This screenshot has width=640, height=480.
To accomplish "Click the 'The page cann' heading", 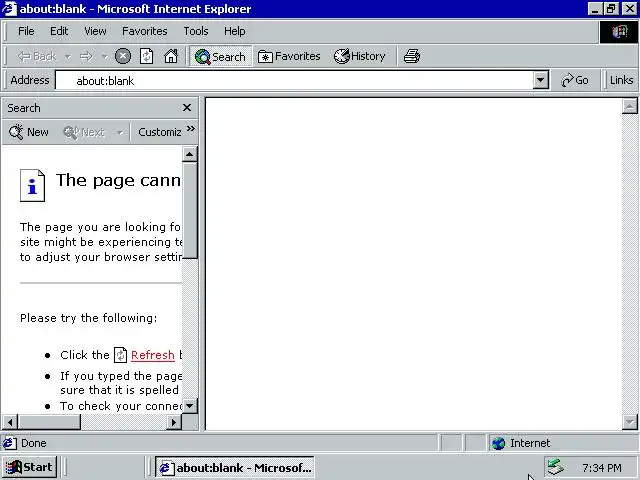I will [118, 180].
